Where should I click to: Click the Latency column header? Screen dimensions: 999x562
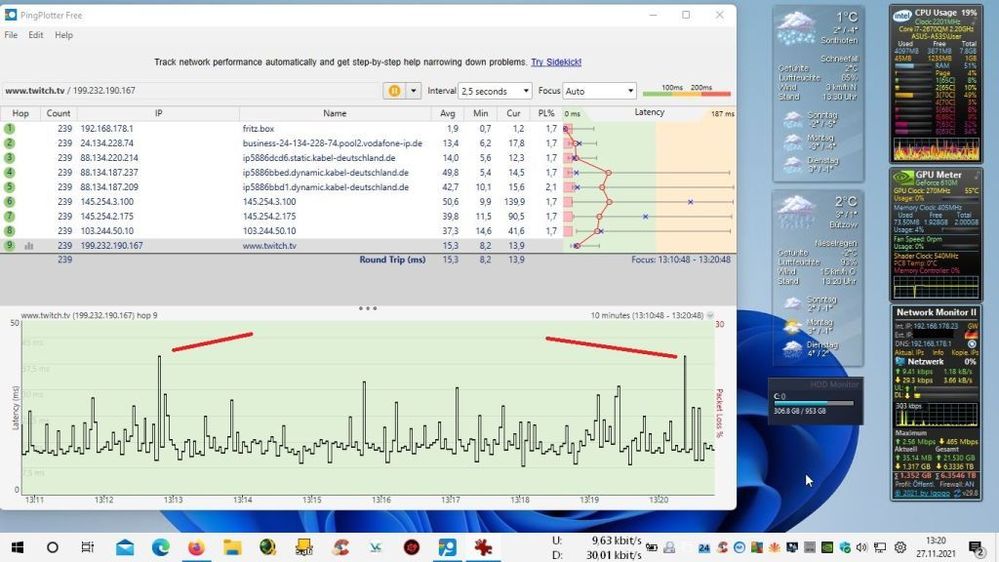(649, 113)
